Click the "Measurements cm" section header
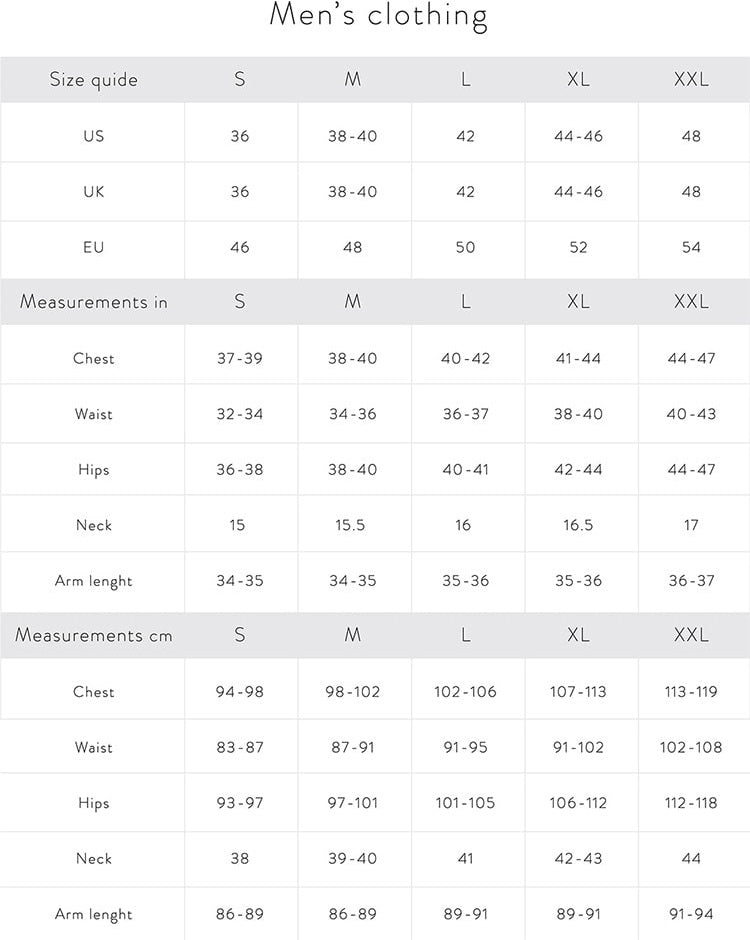 (x=94, y=636)
